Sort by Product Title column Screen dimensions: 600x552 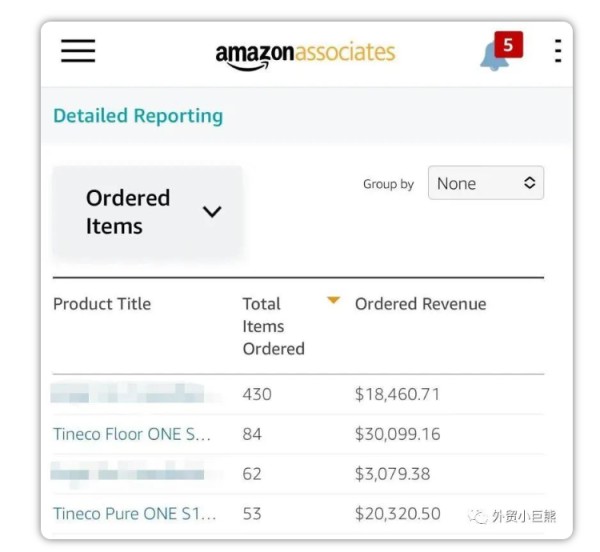tap(102, 304)
